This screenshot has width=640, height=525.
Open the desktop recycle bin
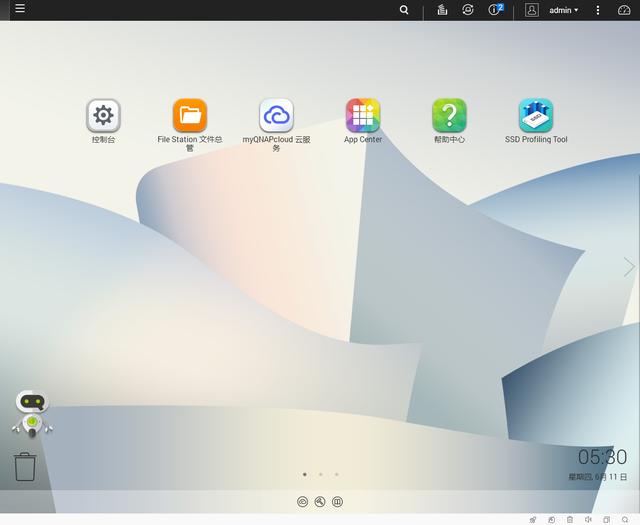(25, 466)
